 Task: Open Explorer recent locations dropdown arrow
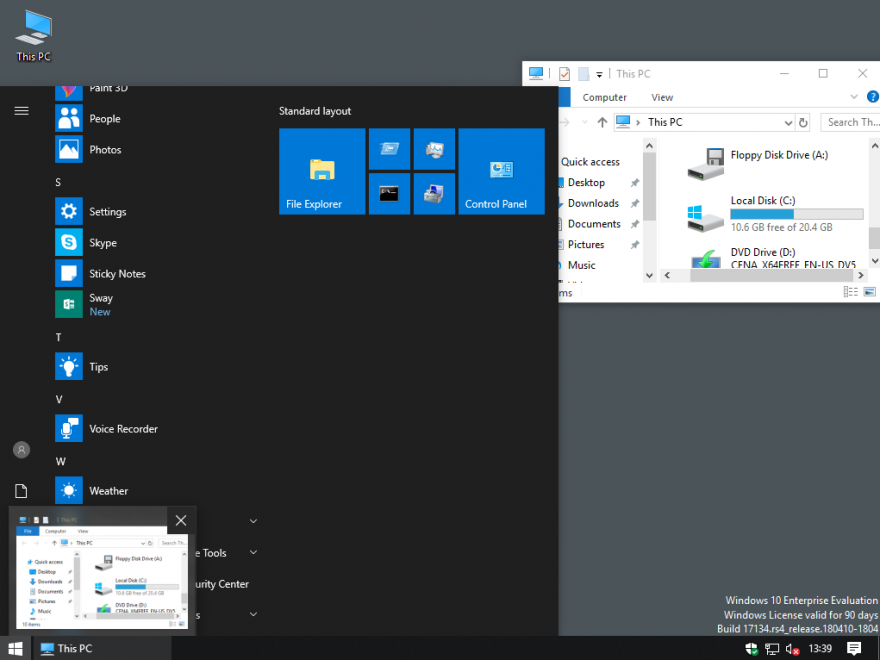[585, 122]
